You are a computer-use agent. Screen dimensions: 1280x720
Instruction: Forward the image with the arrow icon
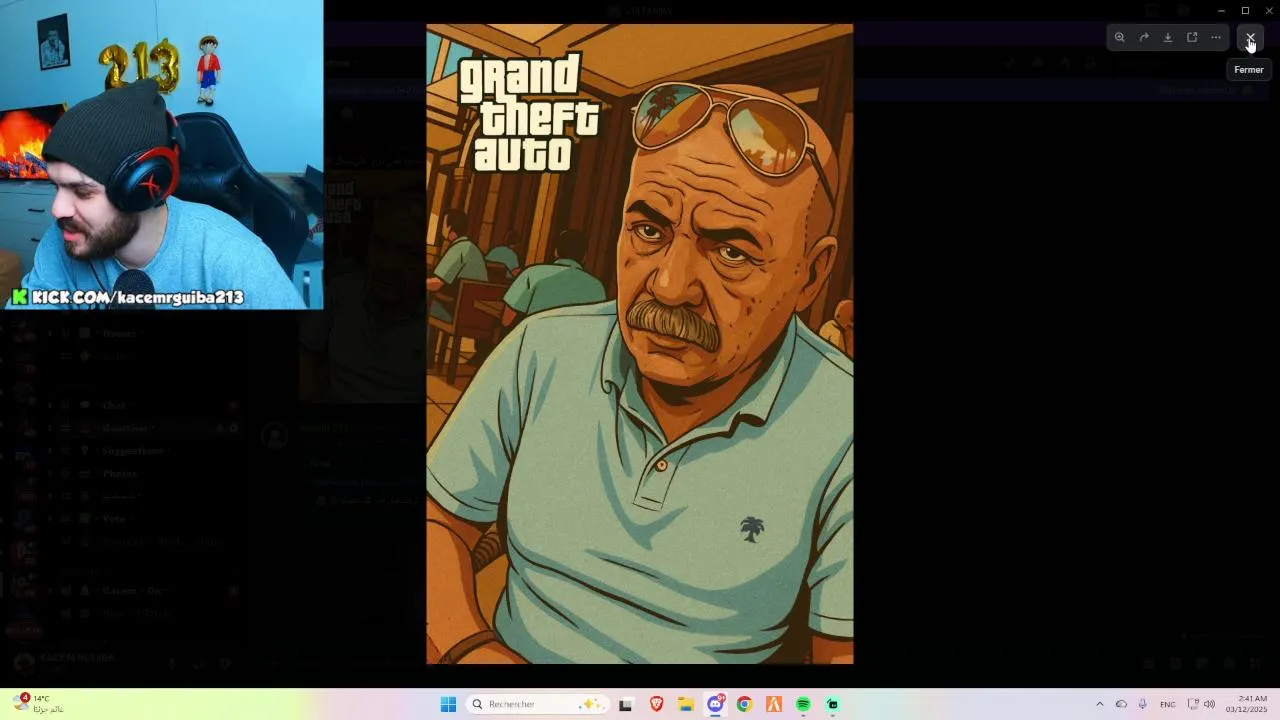pyautogui.click(x=1144, y=38)
